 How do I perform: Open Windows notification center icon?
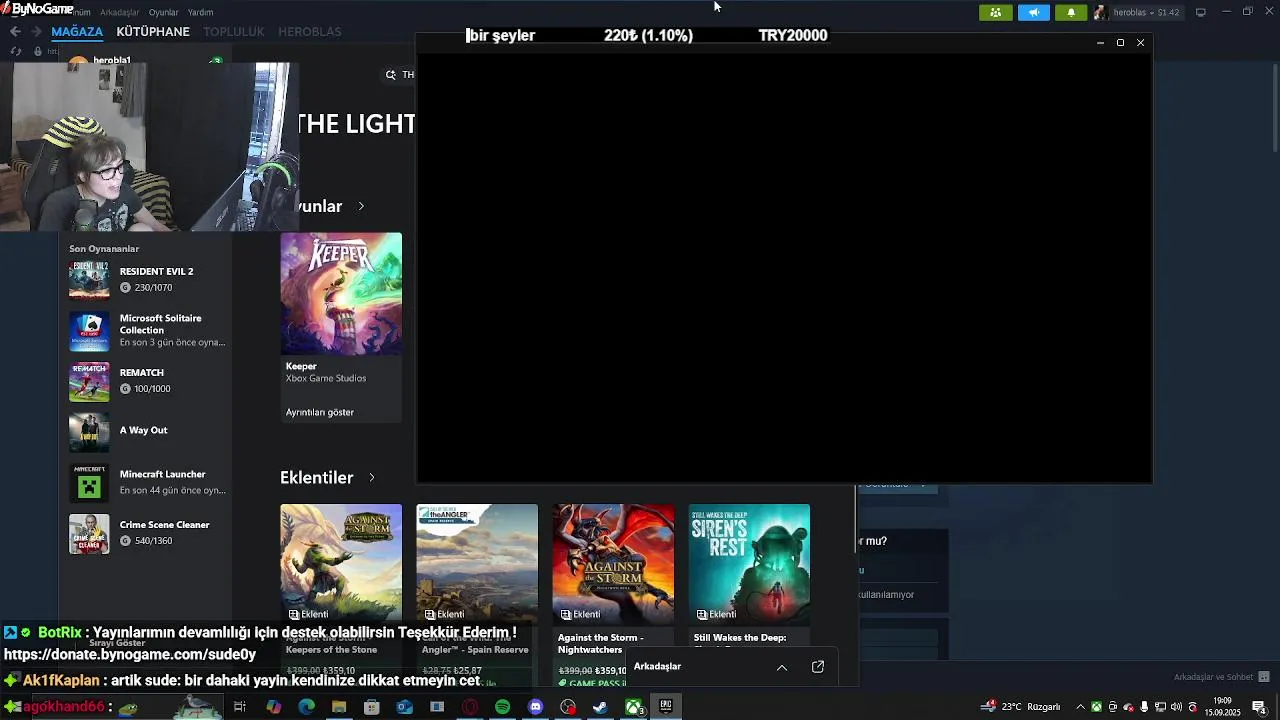point(1258,707)
